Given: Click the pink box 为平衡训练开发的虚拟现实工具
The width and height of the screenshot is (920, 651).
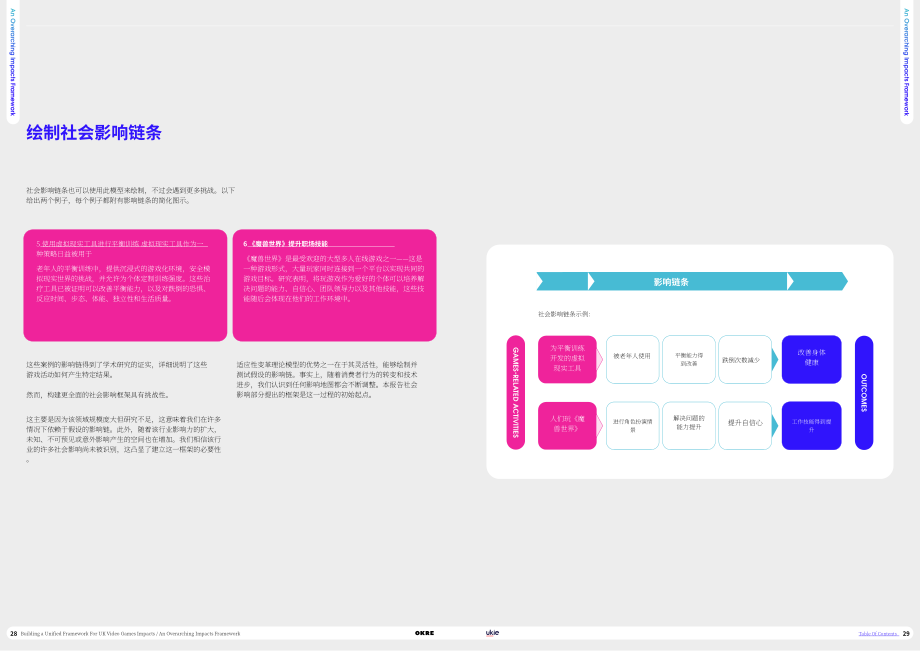Looking at the screenshot, I should click(567, 359).
